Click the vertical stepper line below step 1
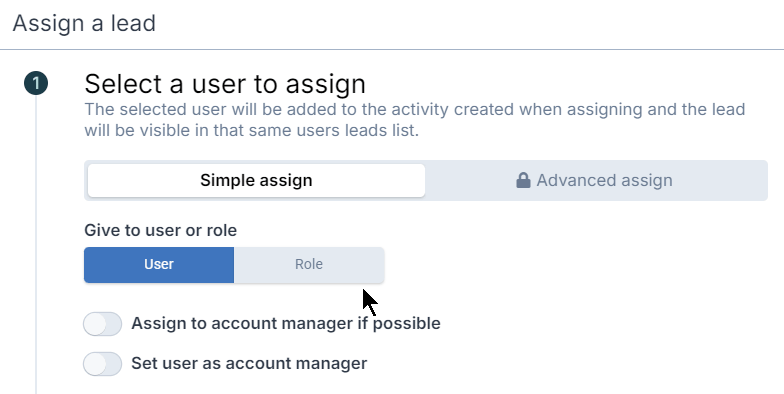 tap(36, 245)
